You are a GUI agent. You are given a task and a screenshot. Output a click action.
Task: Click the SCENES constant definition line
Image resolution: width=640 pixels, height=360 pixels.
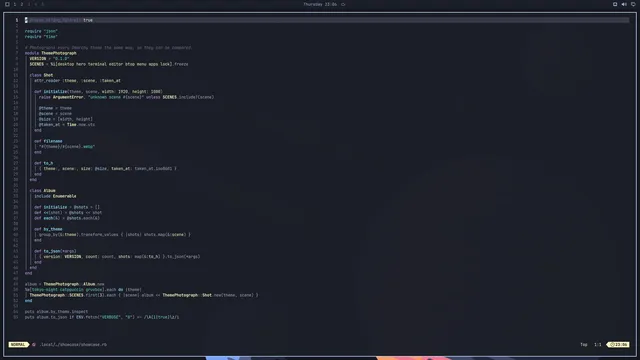point(109,64)
